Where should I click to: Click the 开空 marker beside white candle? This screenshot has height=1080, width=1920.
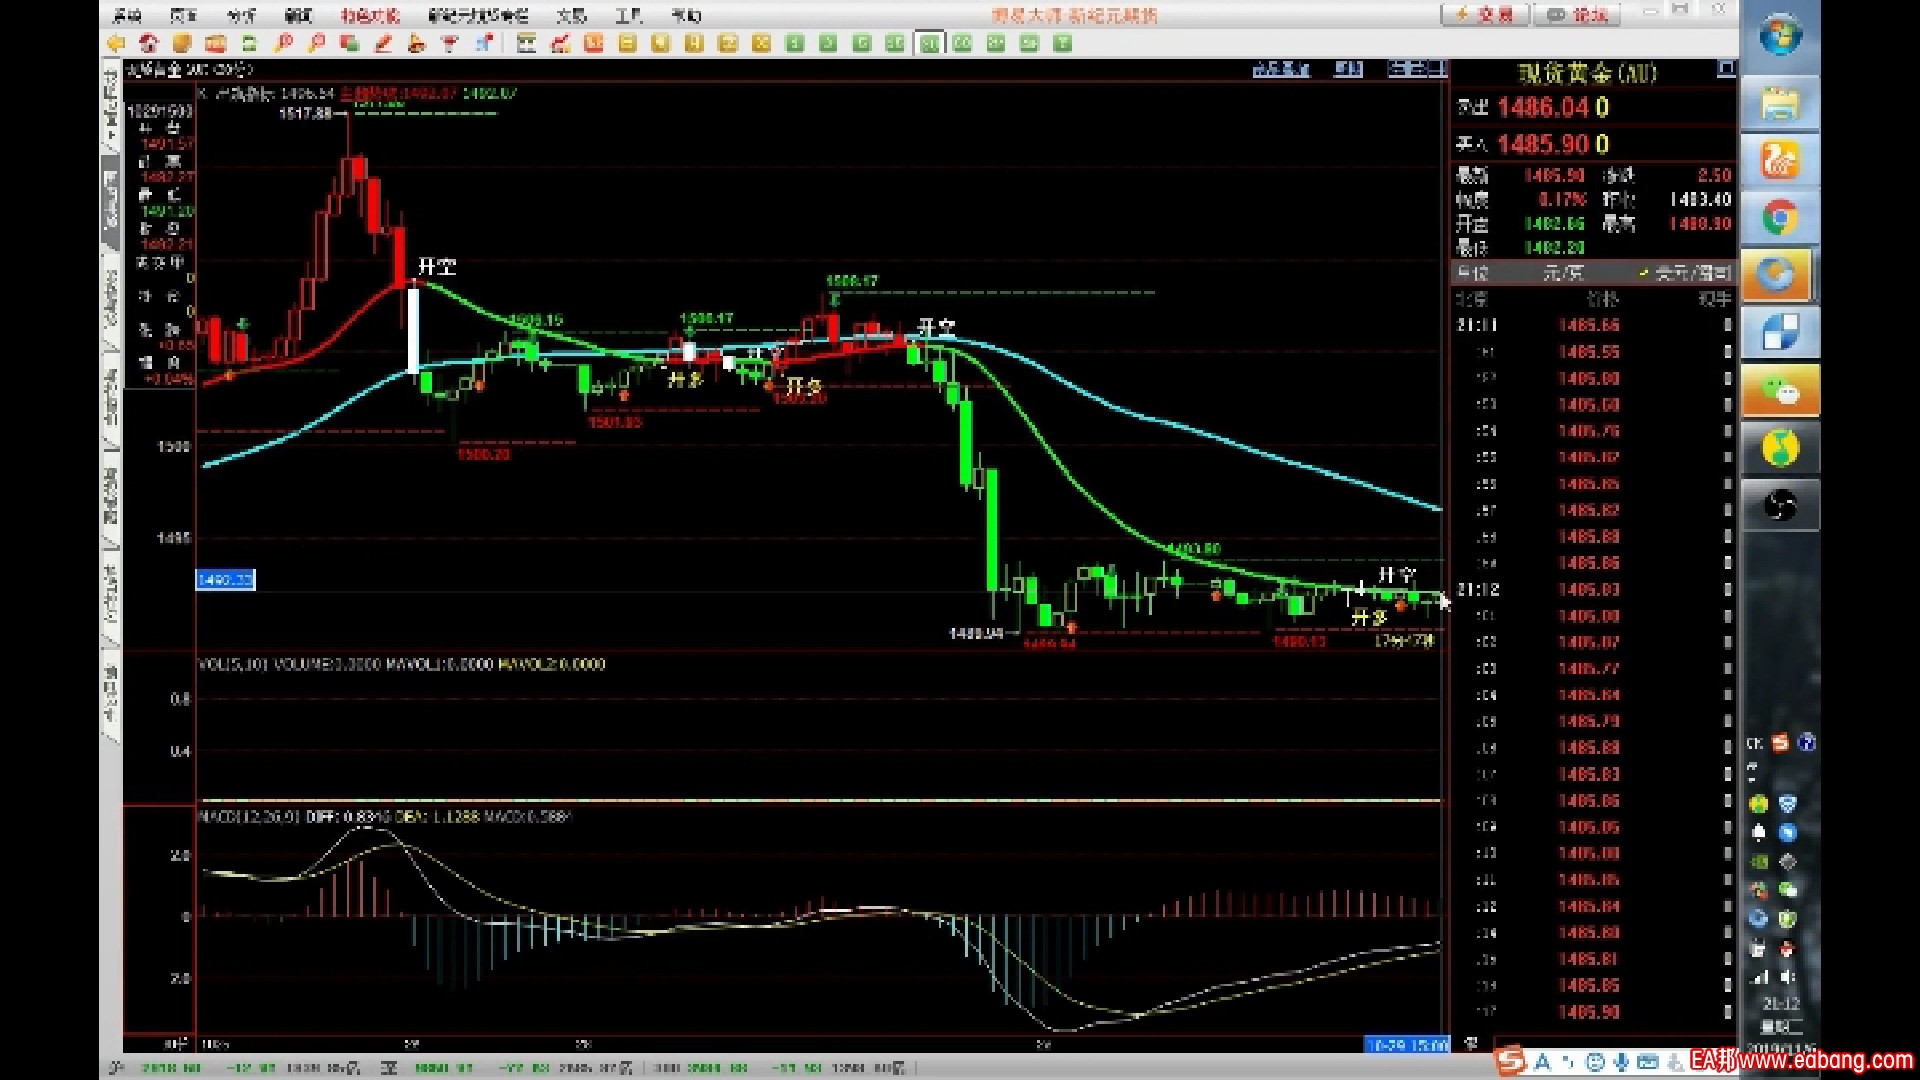436,266
